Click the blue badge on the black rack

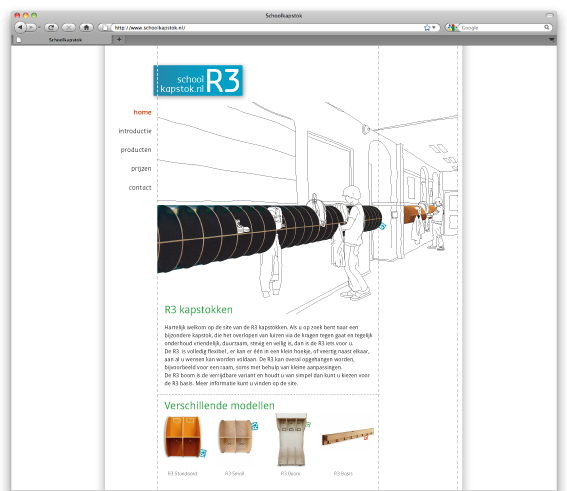[x=382, y=226]
